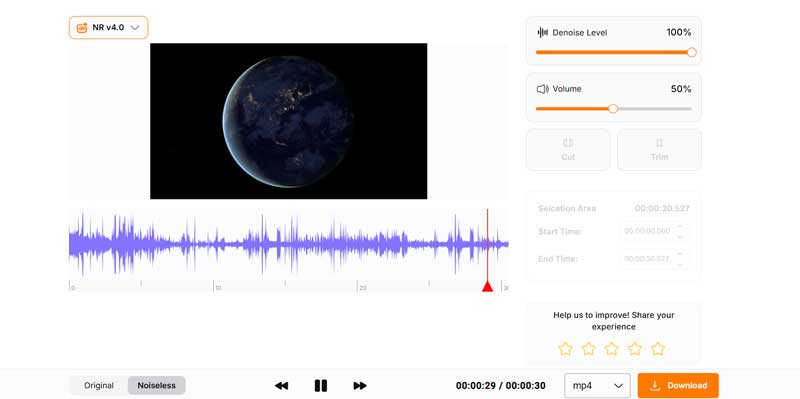Decrease the Start Time with down arrow
The height and width of the screenshot is (399, 800).
[x=679, y=236]
